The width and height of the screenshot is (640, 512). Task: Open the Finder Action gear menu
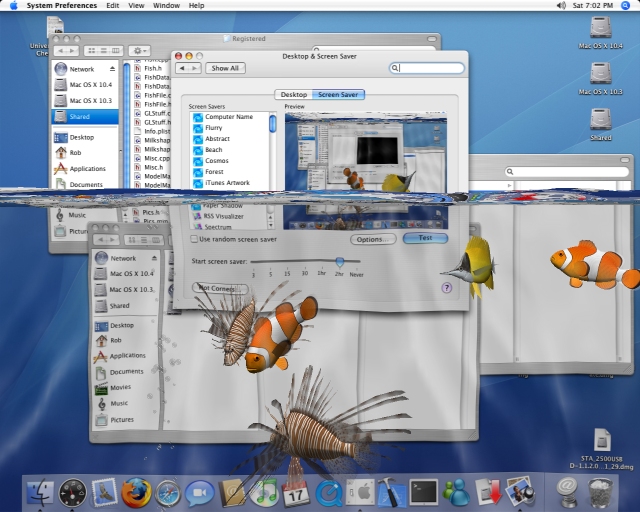[139, 50]
